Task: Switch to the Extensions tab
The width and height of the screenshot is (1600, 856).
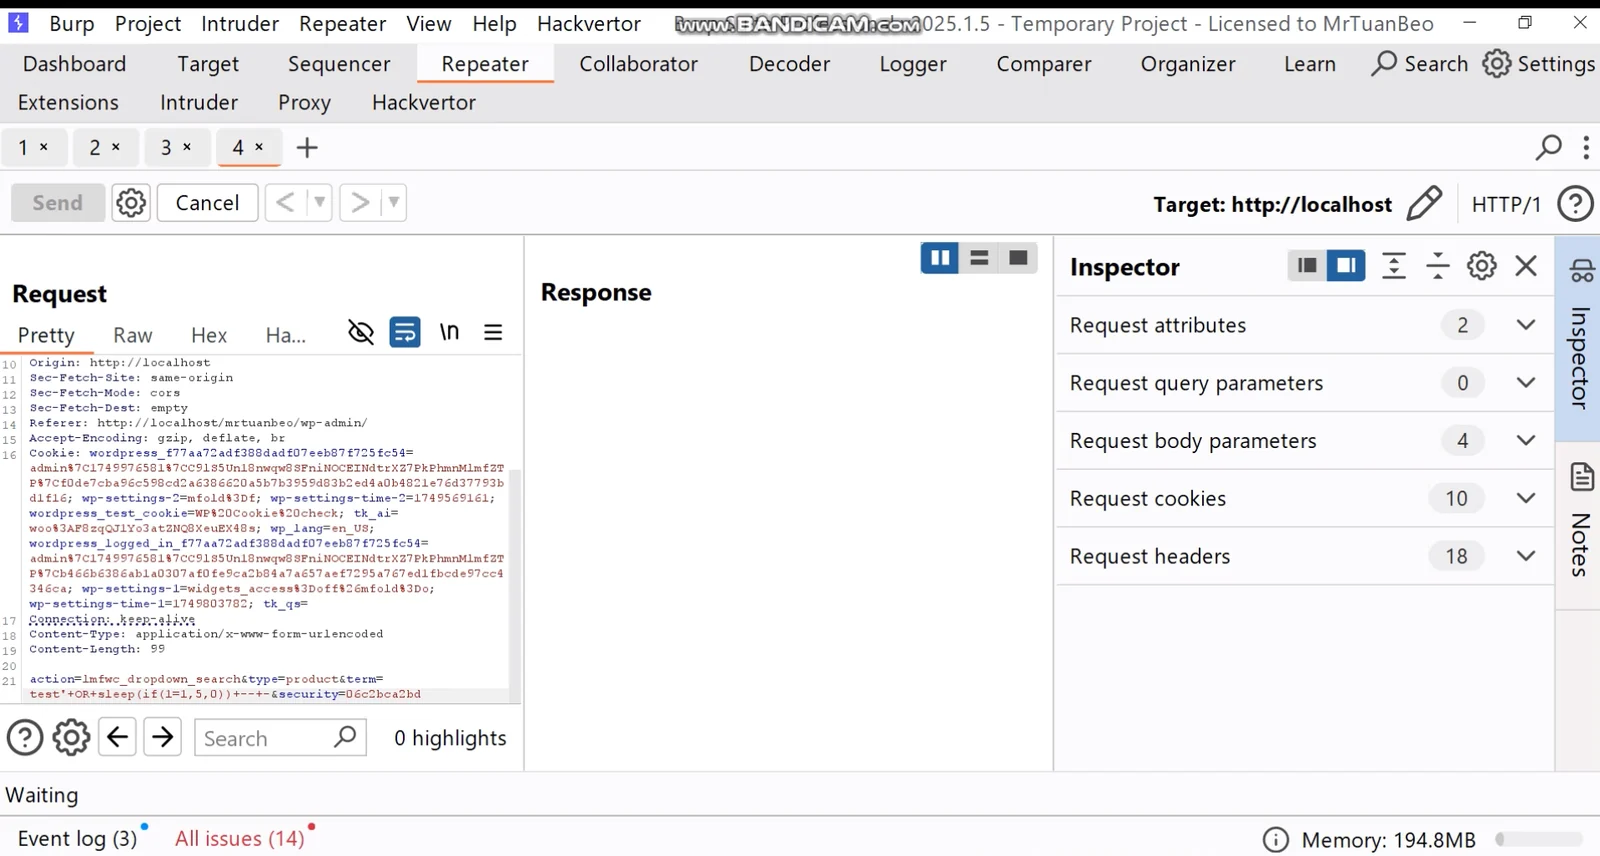Action: pyautogui.click(x=68, y=103)
